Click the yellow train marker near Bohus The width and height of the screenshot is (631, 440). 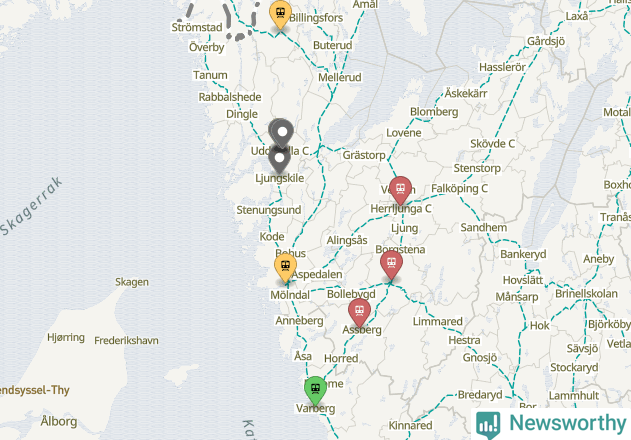285,266
